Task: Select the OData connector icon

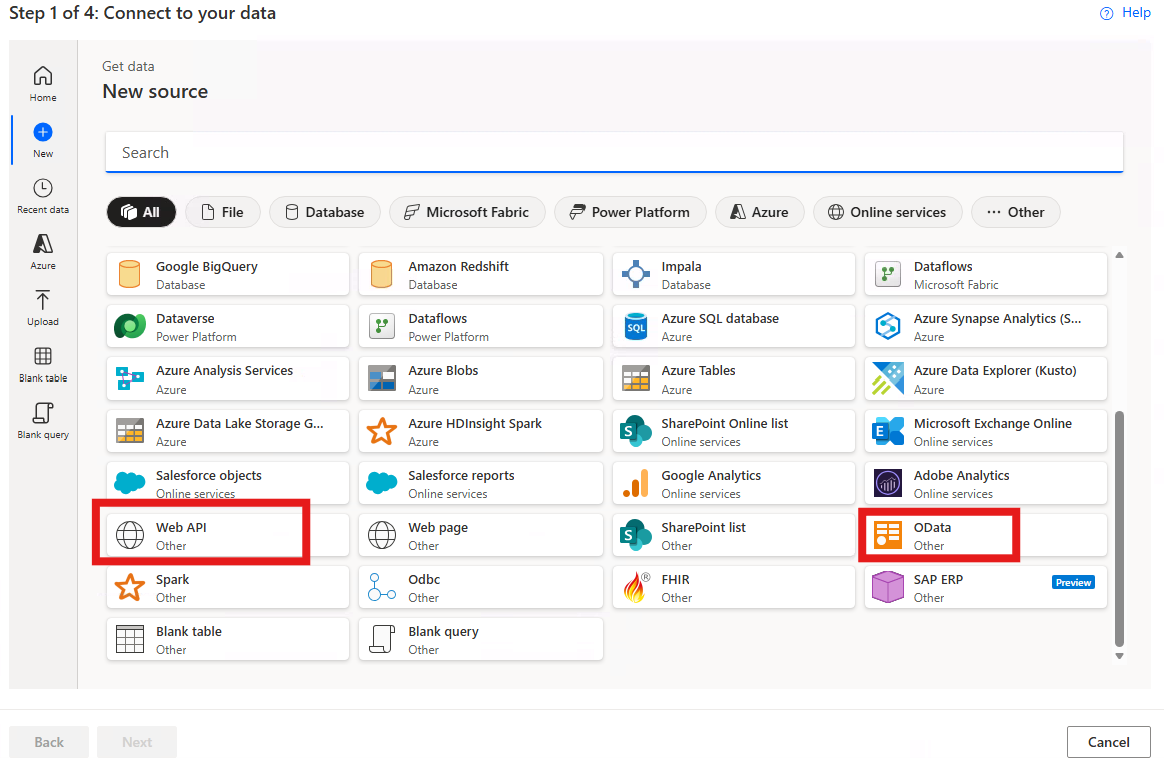Action: pyautogui.click(x=888, y=535)
